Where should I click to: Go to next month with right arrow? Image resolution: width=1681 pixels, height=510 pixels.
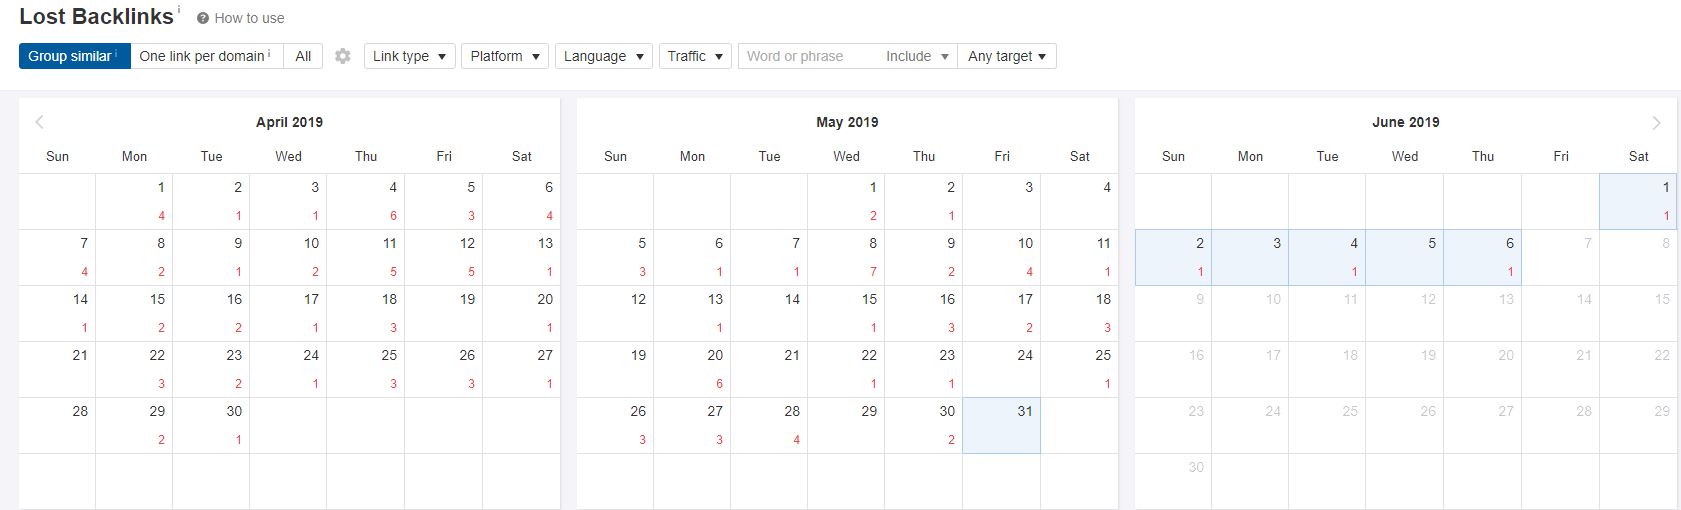1656,122
